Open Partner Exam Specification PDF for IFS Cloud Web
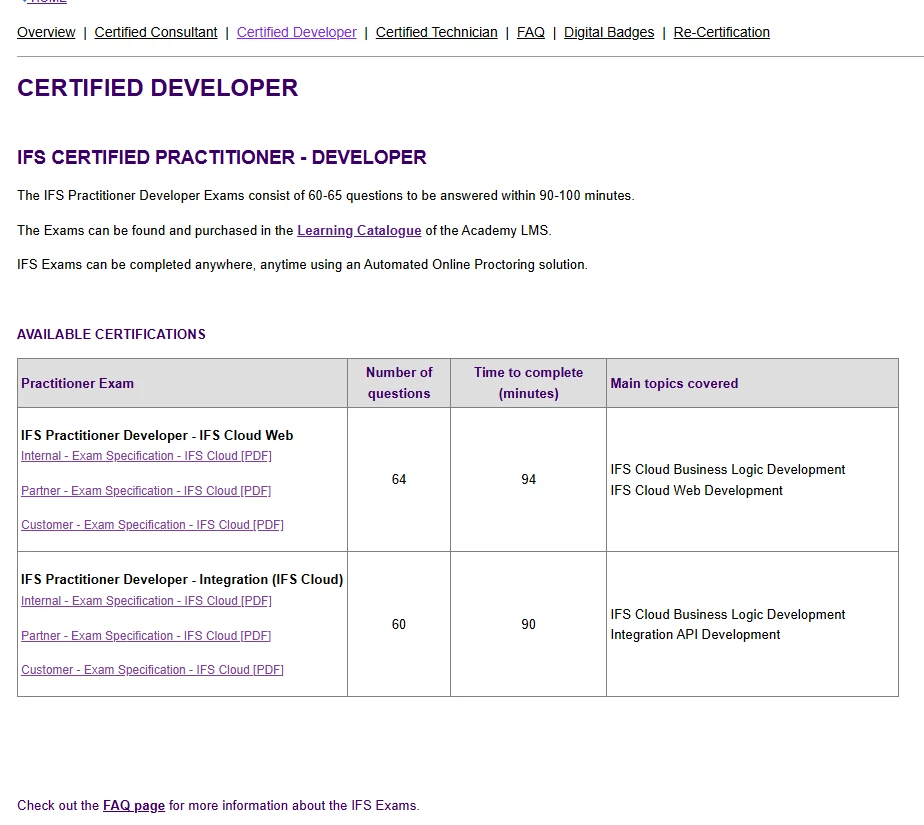This screenshot has width=924, height=825. coord(146,491)
